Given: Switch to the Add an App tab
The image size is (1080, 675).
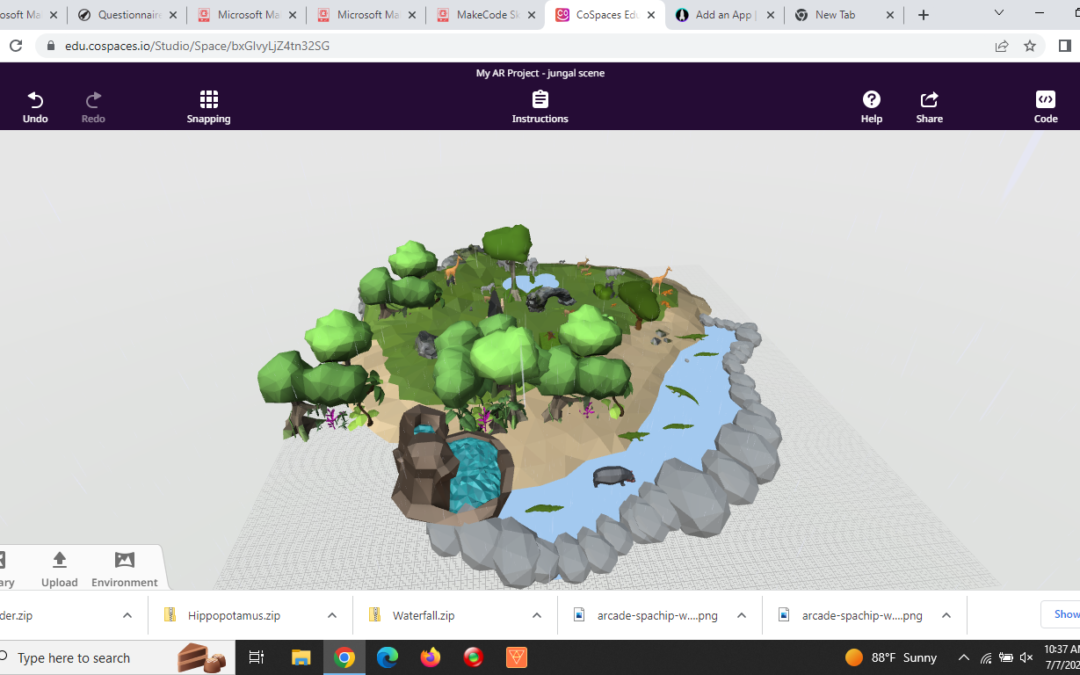Looking at the screenshot, I should point(725,14).
